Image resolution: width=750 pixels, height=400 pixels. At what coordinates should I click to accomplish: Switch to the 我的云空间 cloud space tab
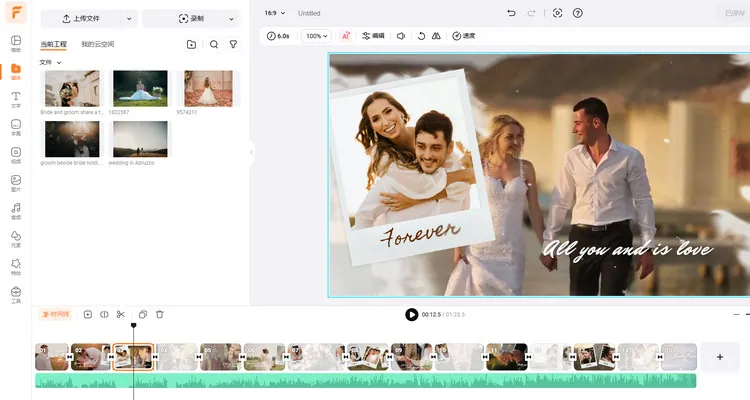[98, 44]
